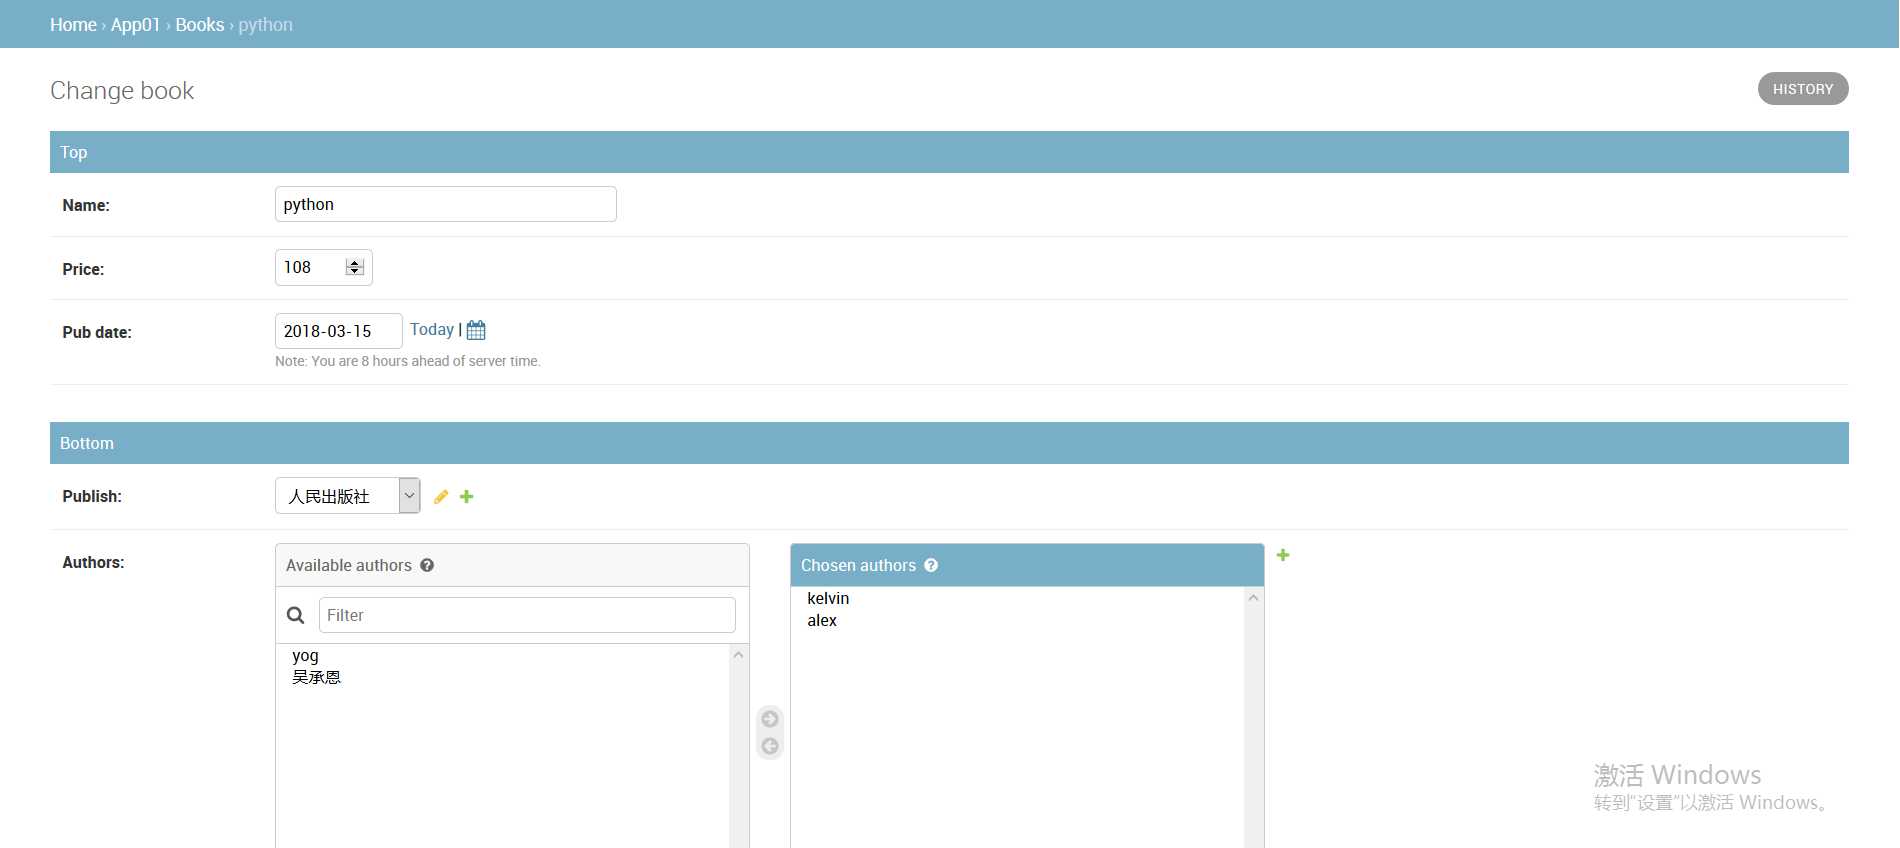Image resolution: width=1900 pixels, height=848 pixels.
Task: Select available author 吴承恩
Action: 316,677
